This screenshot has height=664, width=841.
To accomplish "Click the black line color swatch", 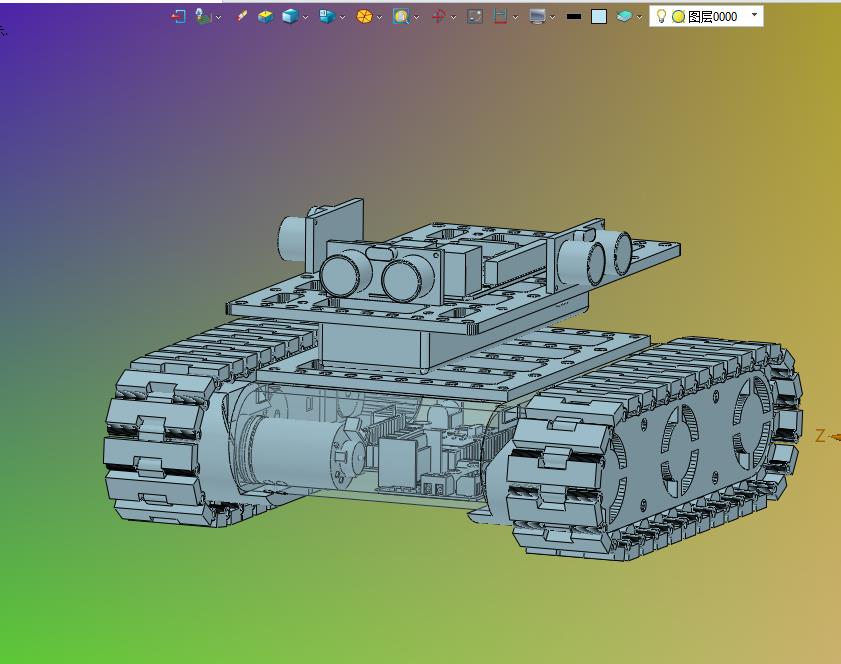I will [x=574, y=17].
